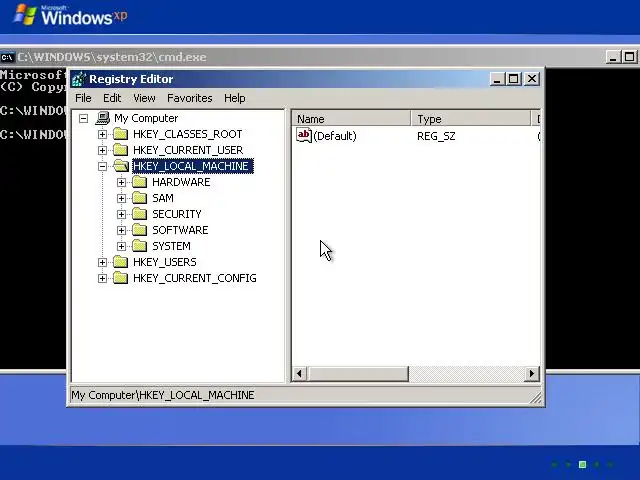
Task: Click the HKEY_USERS folder icon
Action: click(120, 261)
